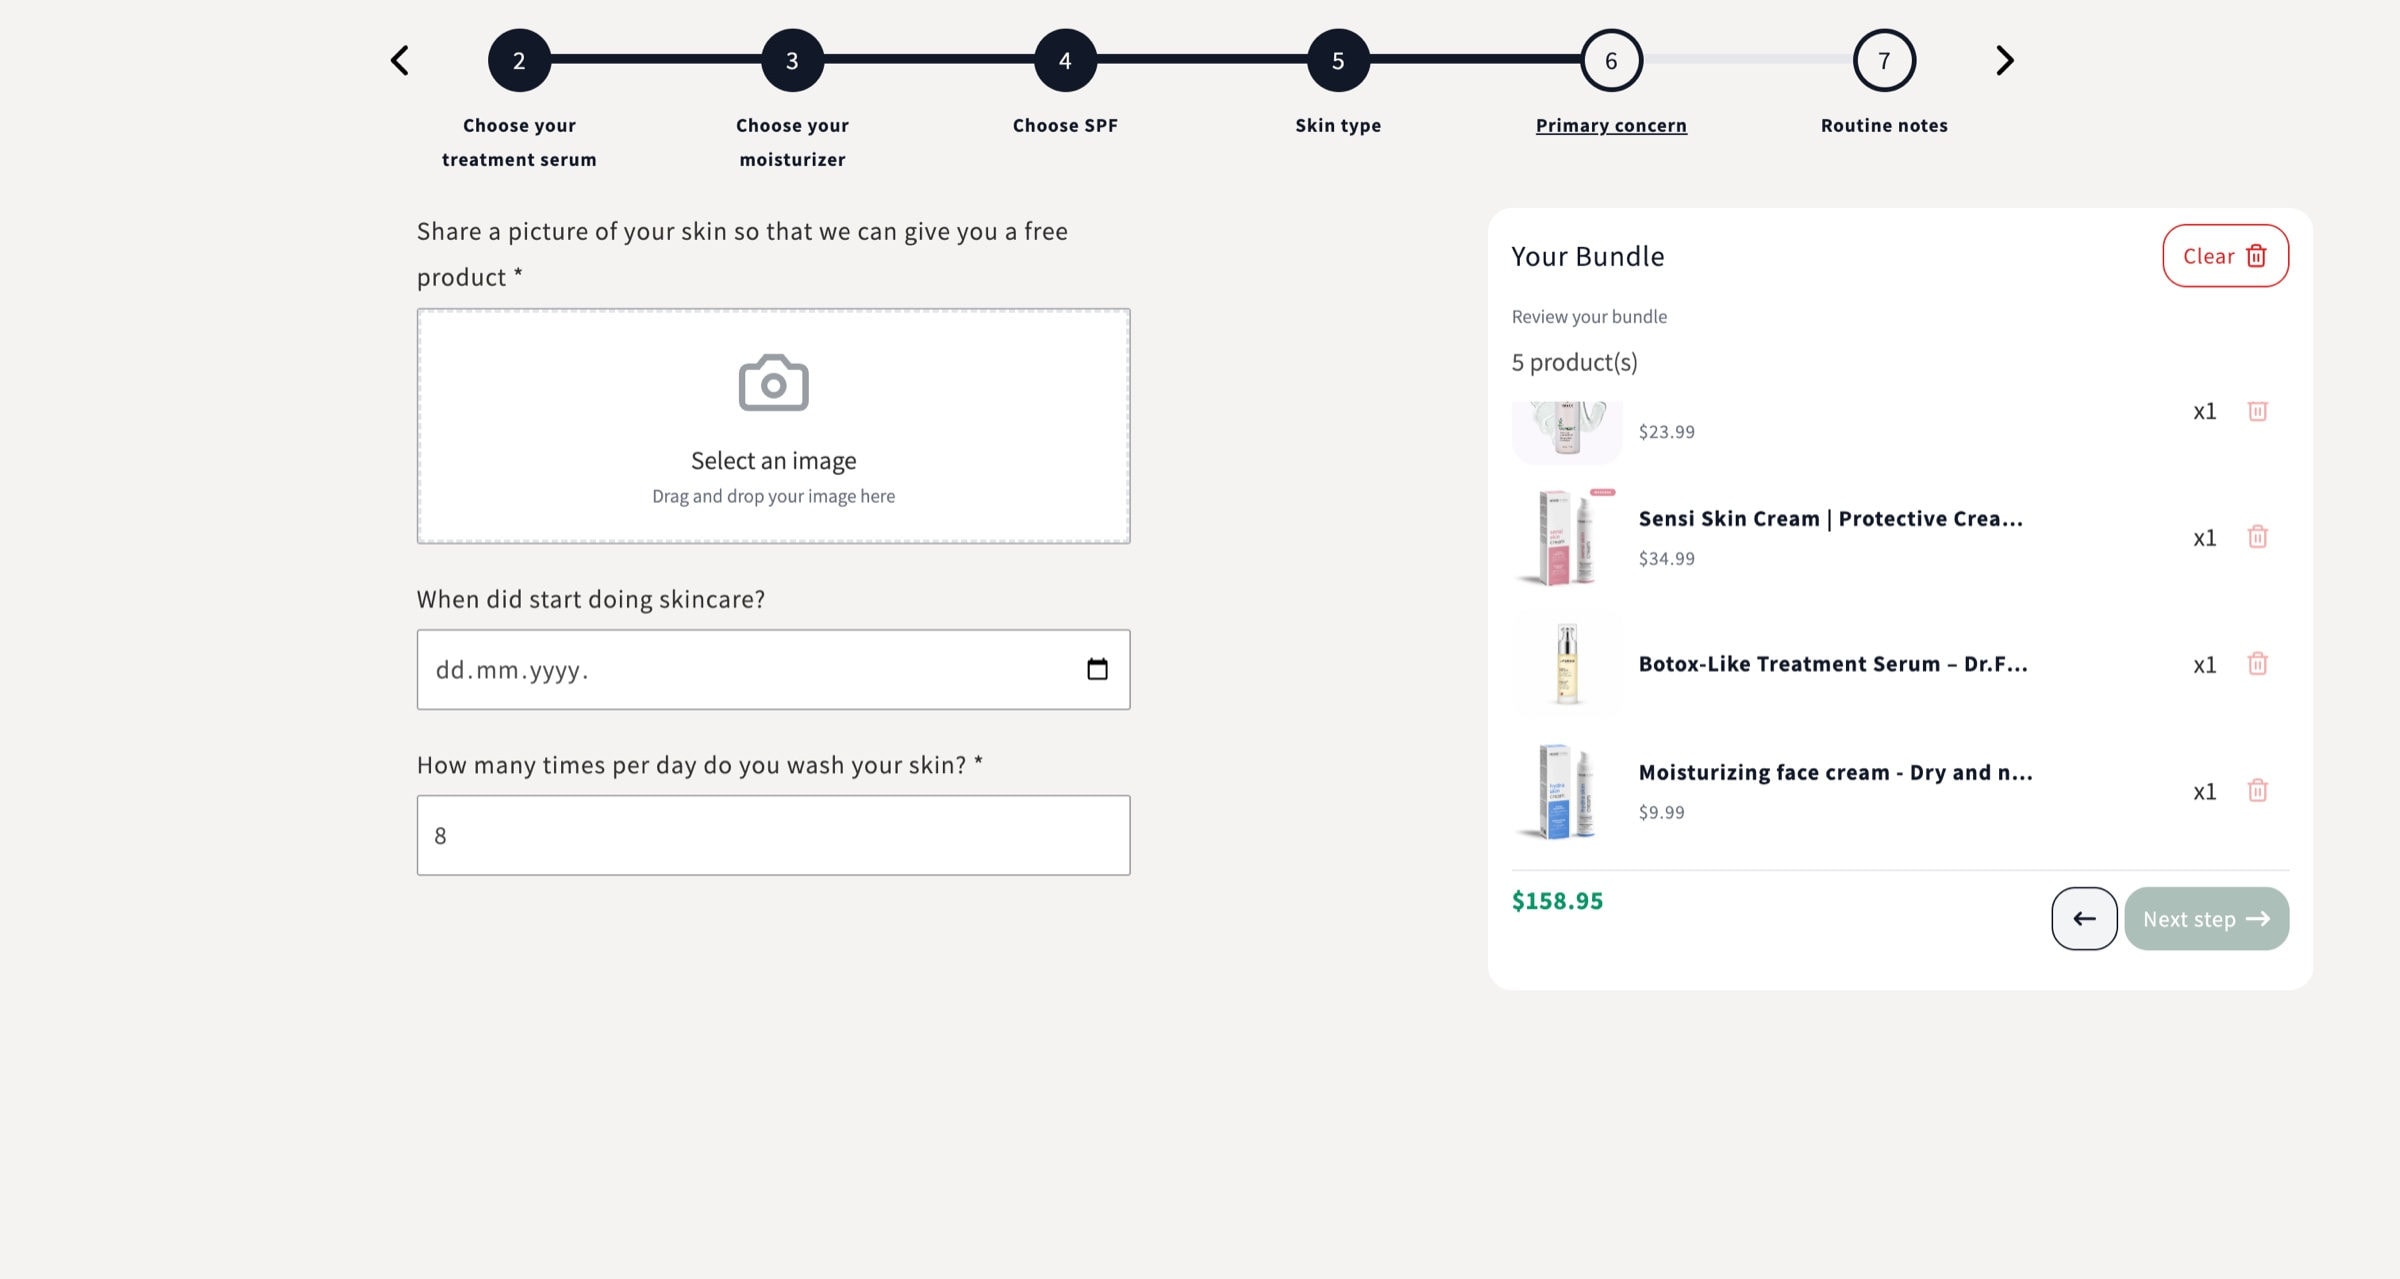Viewport: 2400px width, 1279px height.
Task: Click the camera icon to upload
Action: click(x=773, y=383)
